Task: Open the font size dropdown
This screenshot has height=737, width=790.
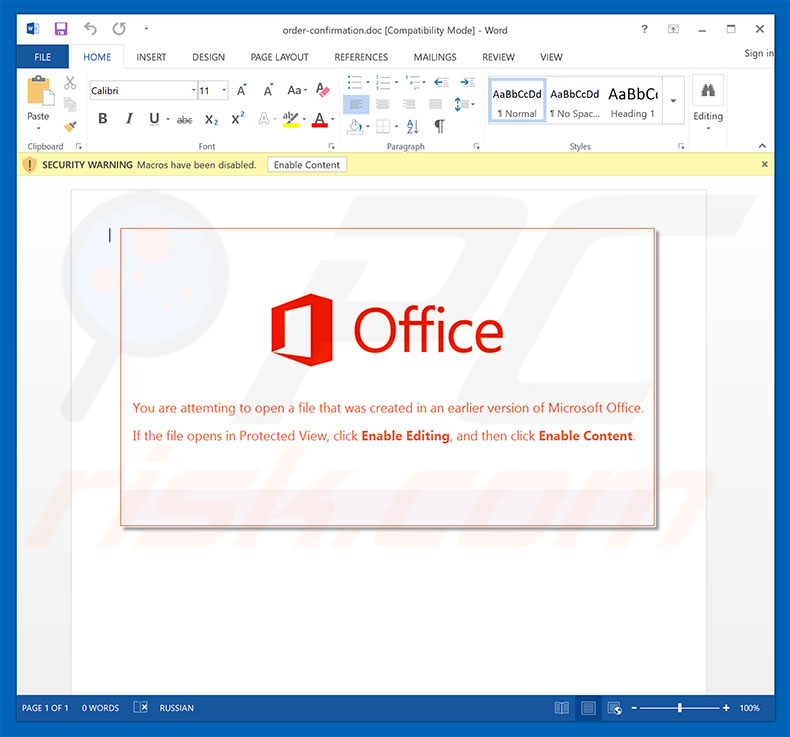Action: click(222, 91)
